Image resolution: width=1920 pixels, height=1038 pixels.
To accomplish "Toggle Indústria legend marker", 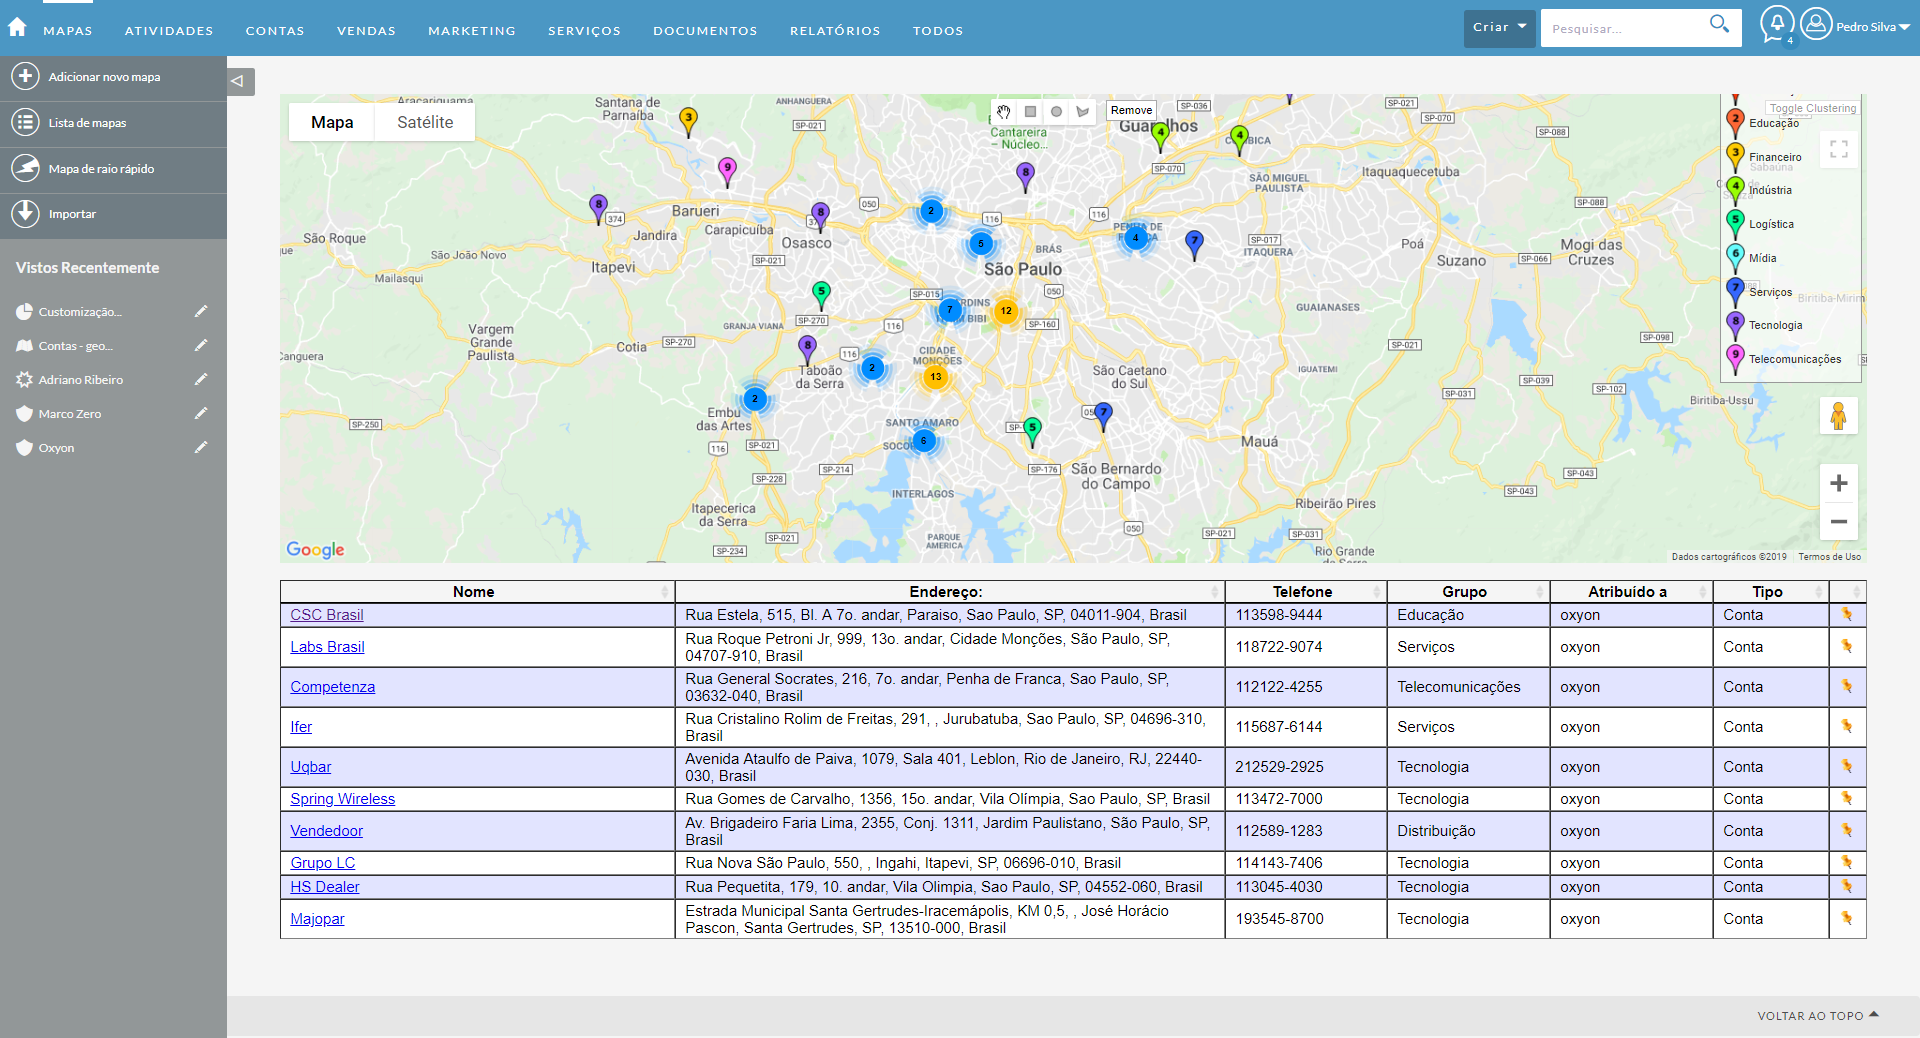I will click(x=1736, y=190).
